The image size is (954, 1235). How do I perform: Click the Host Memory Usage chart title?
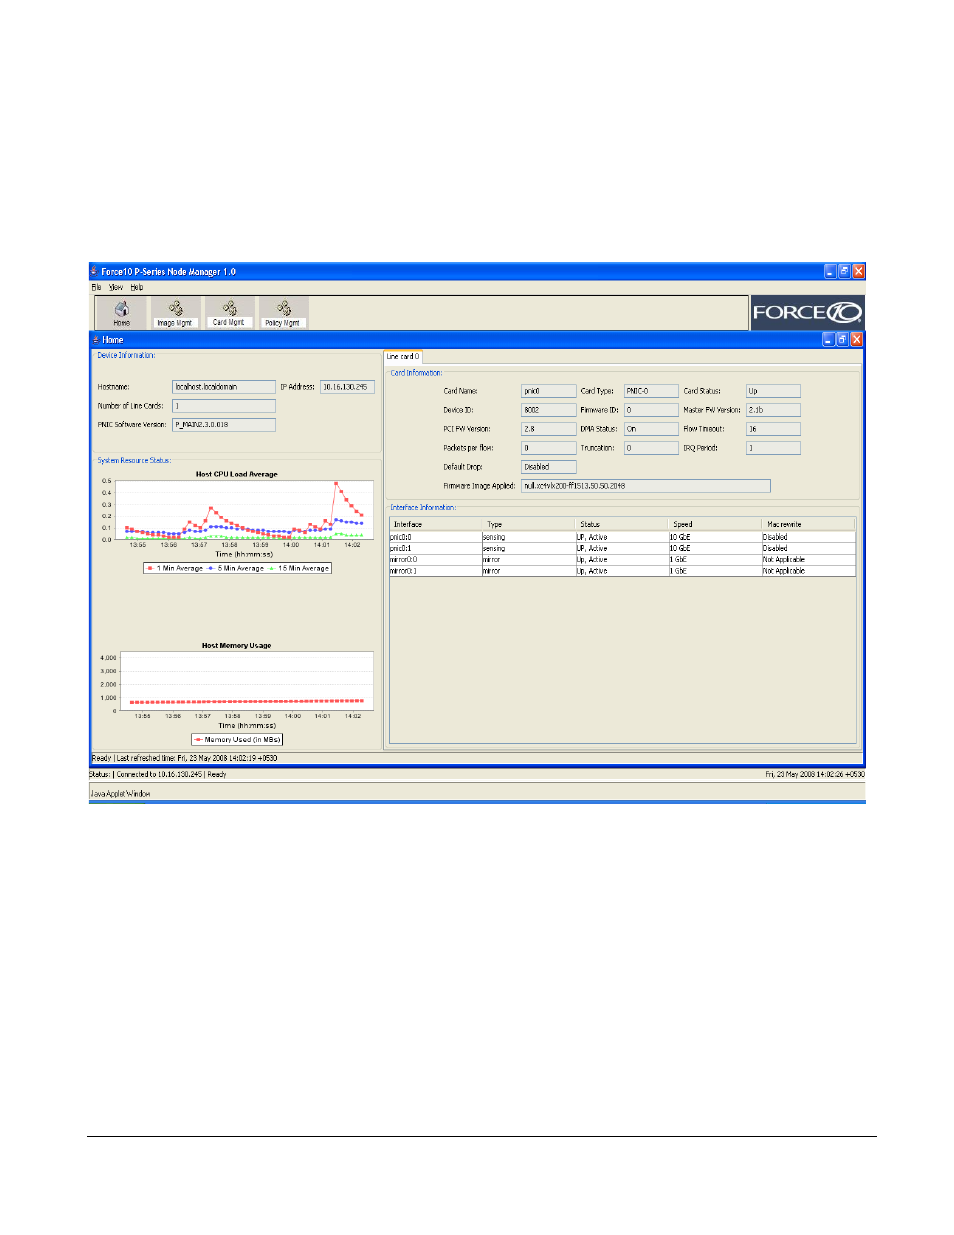pyautogui.click(x=237, y=646)
